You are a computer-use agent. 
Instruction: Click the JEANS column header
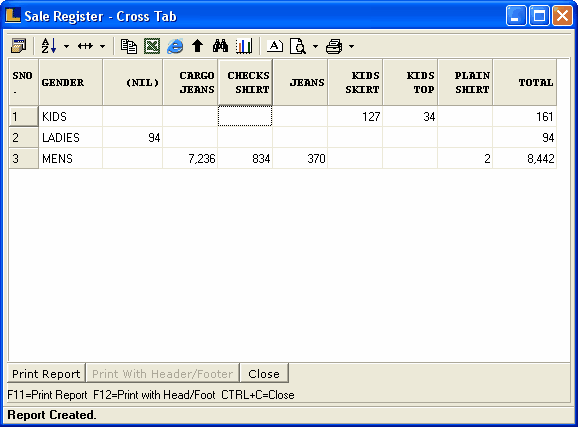(x=300, y=82)
